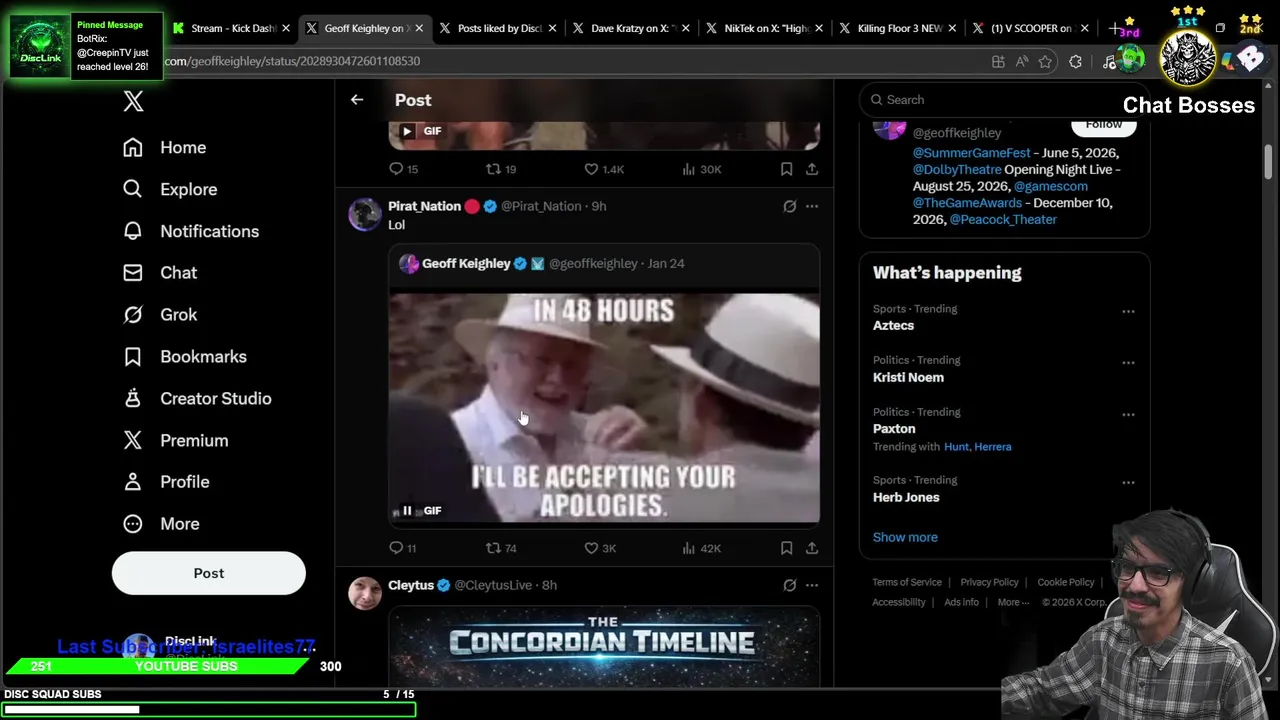The width and height of the screenshot is (1280, 720).
Task: Open more options for Kristi Noem trend
Action: coord(1128,363)
